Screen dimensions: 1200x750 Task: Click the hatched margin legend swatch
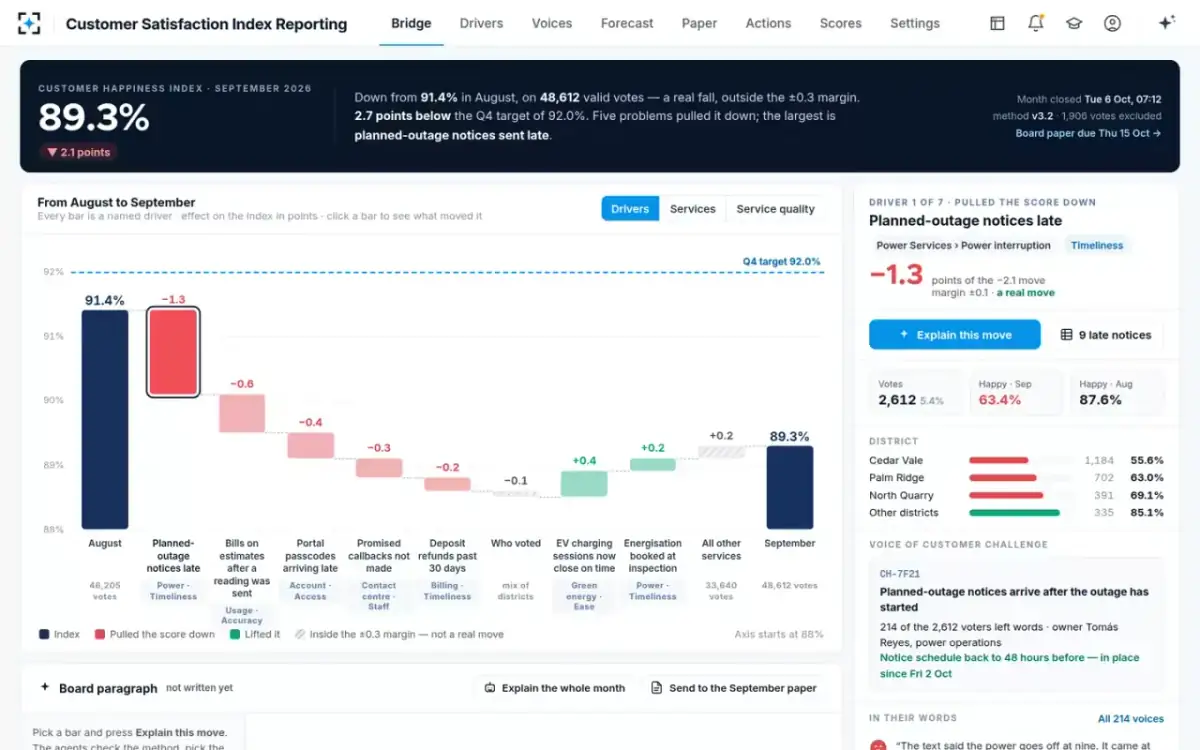point(300,634)
